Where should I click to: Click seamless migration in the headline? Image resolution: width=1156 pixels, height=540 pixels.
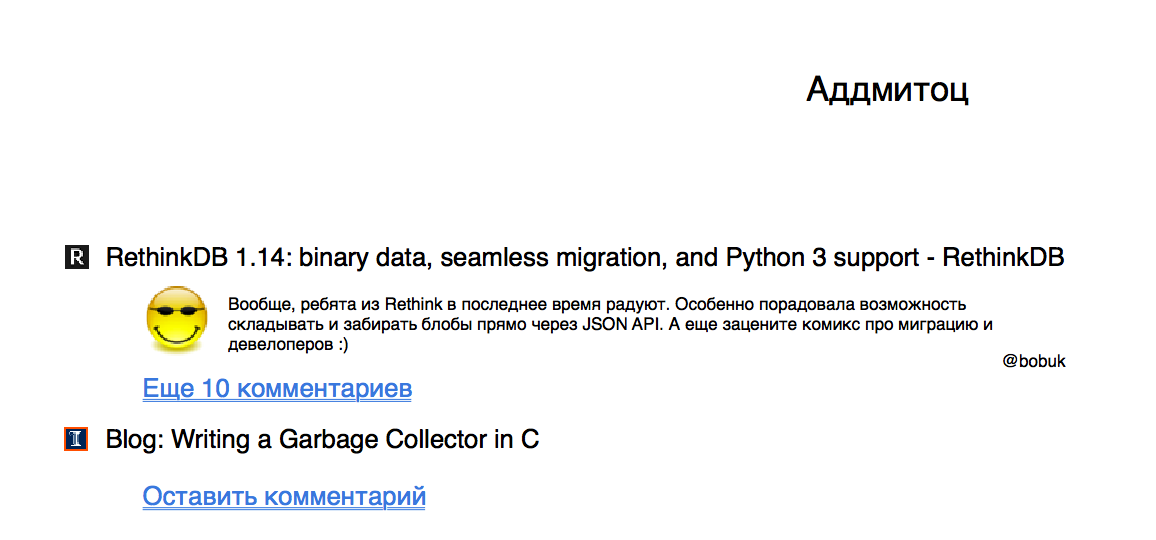(x=552, y=258)
